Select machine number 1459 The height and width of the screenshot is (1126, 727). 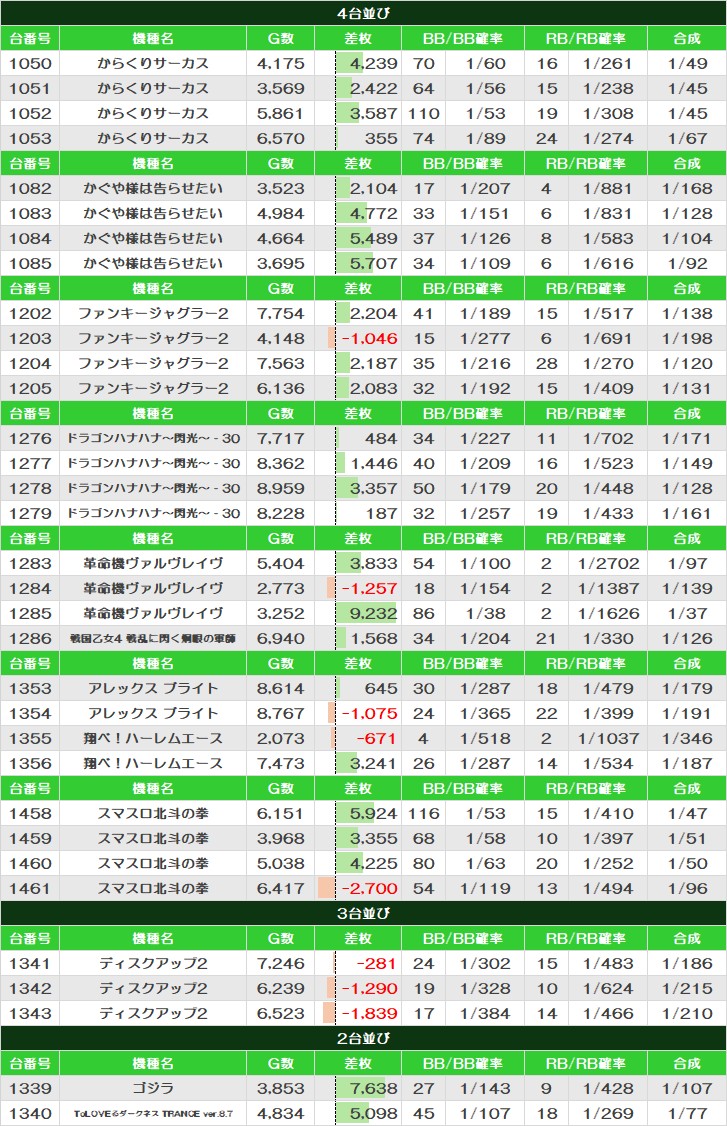30,838
